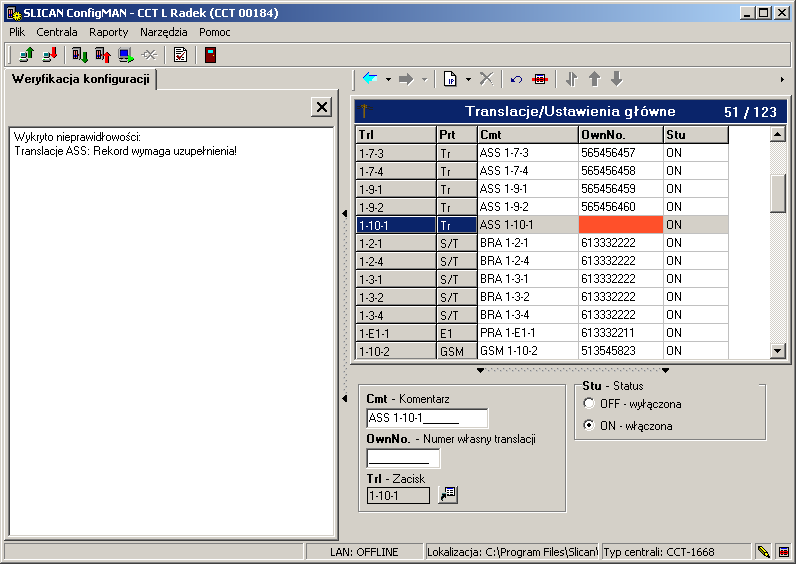Click cell BRA 1-2-1

pyautogui.click(x=527, y=243)
